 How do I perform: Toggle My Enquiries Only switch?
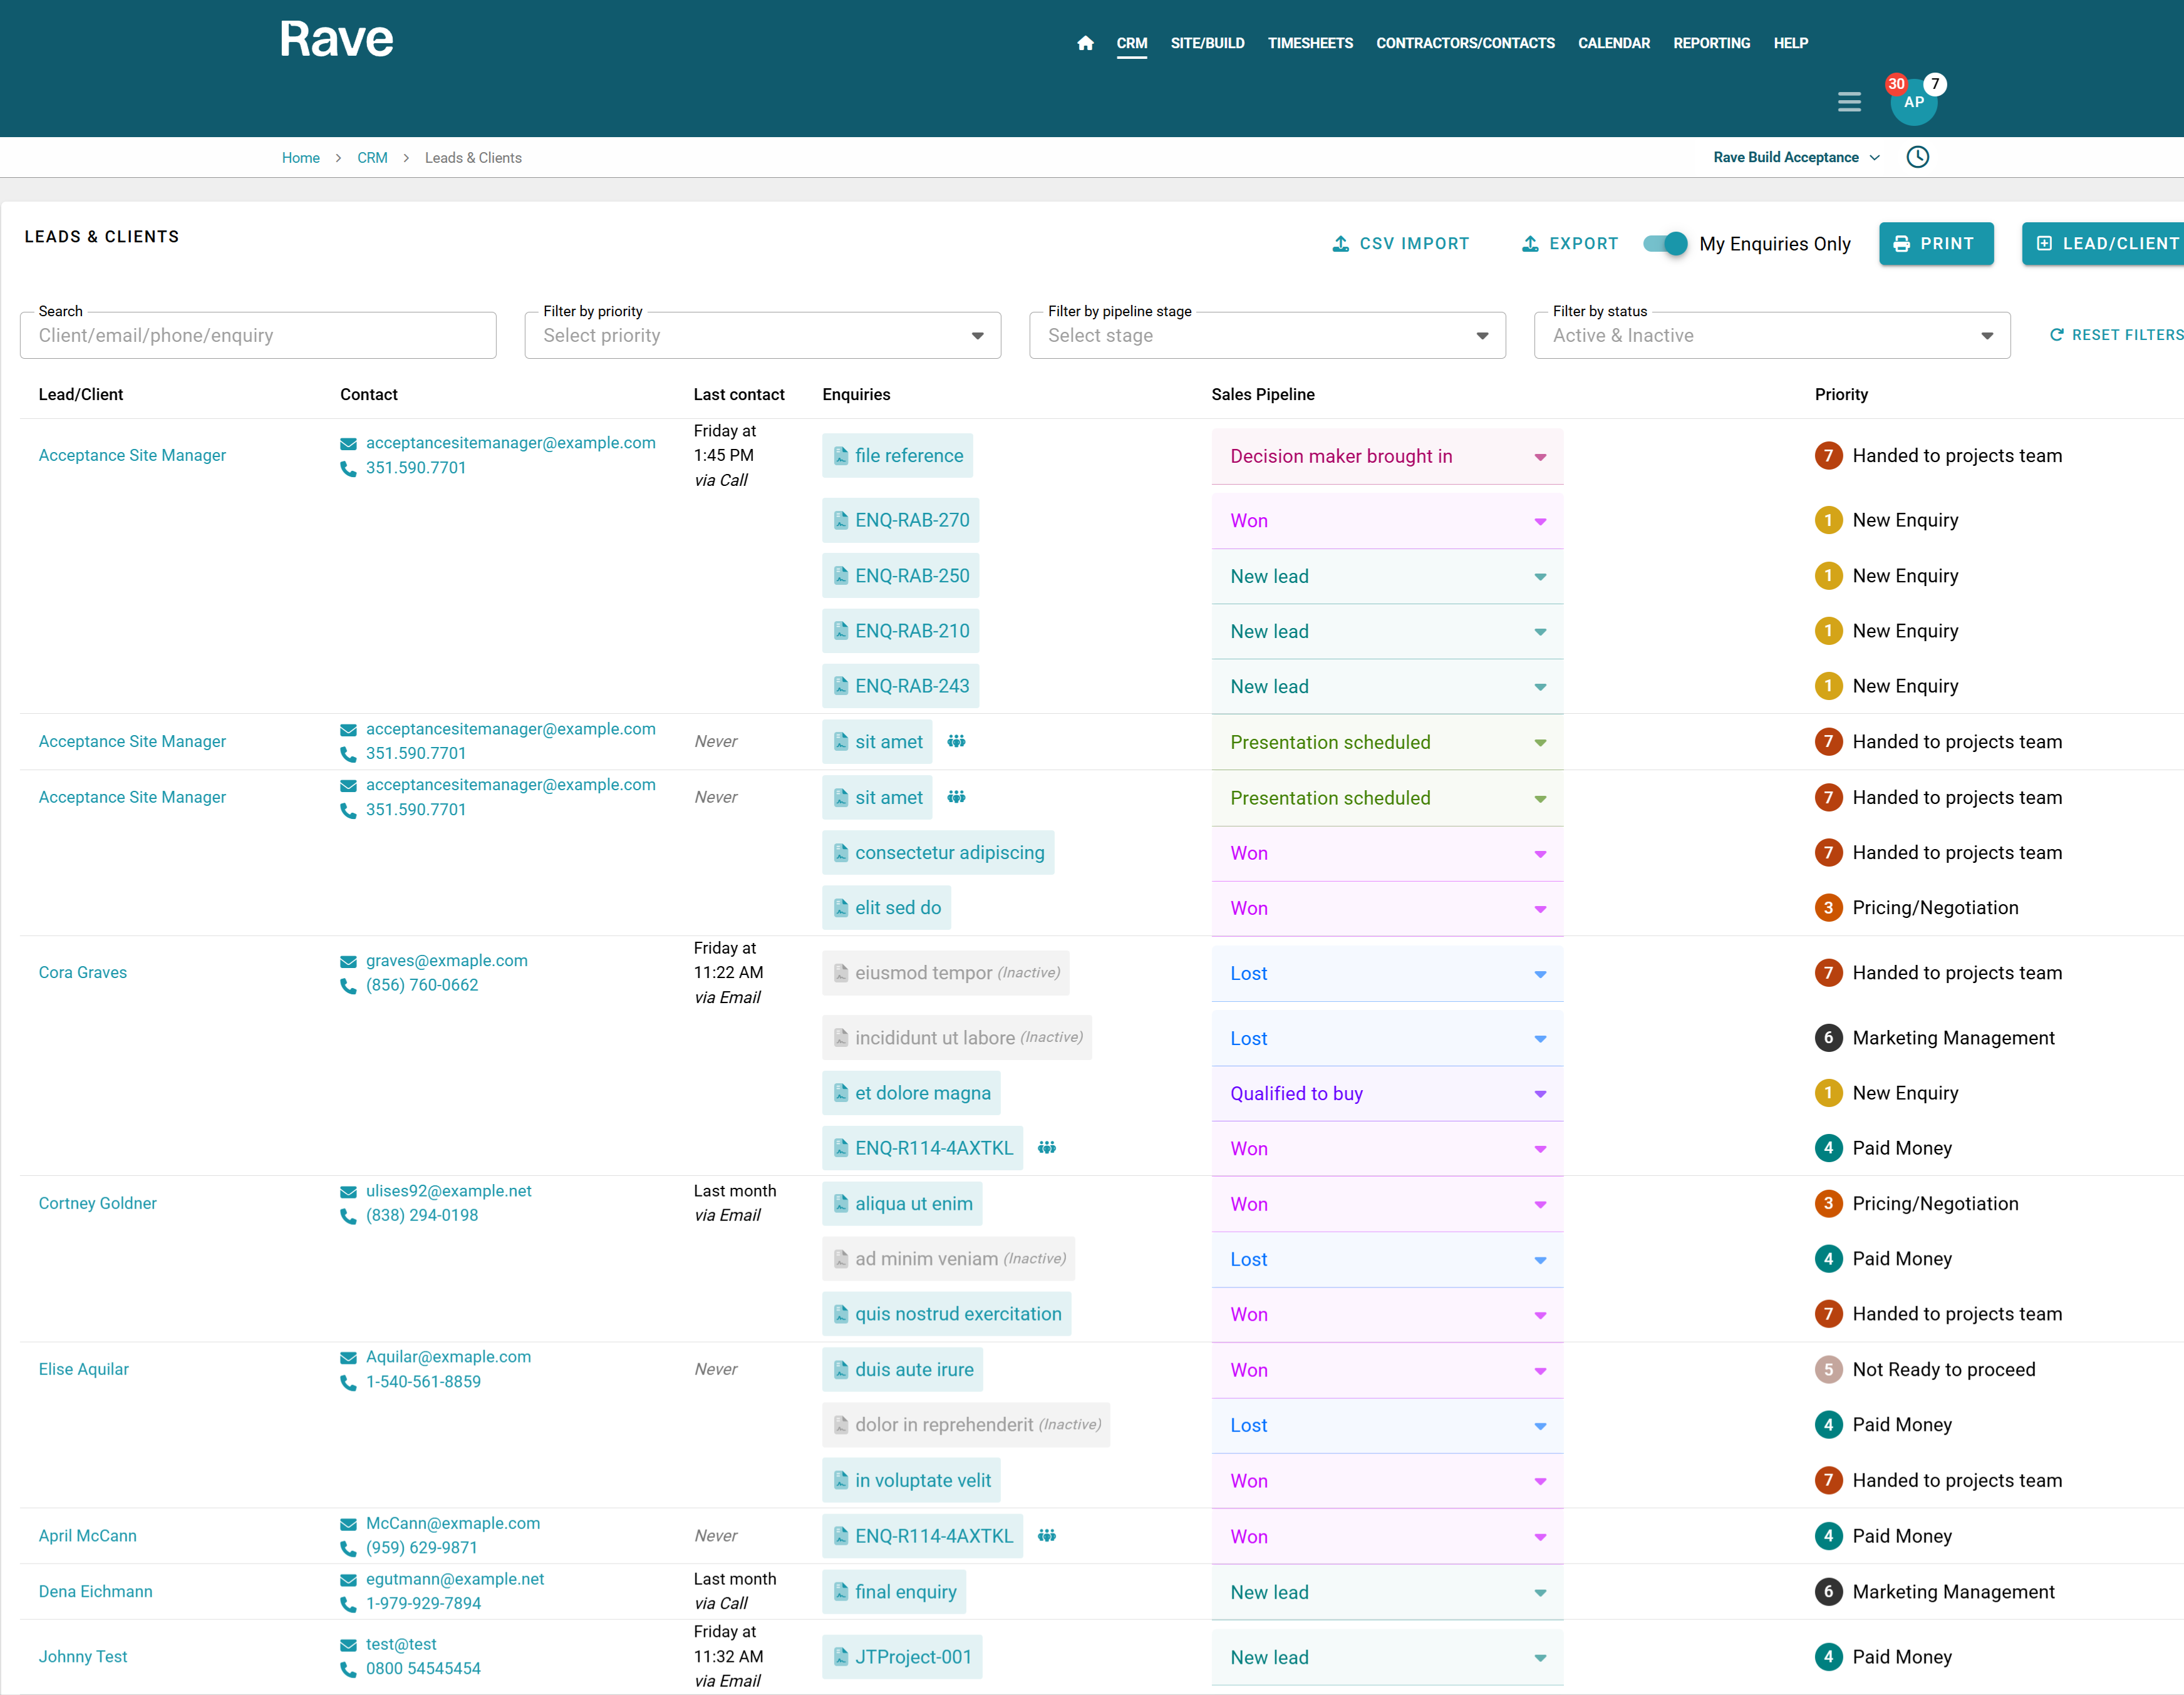point(1665,243)
